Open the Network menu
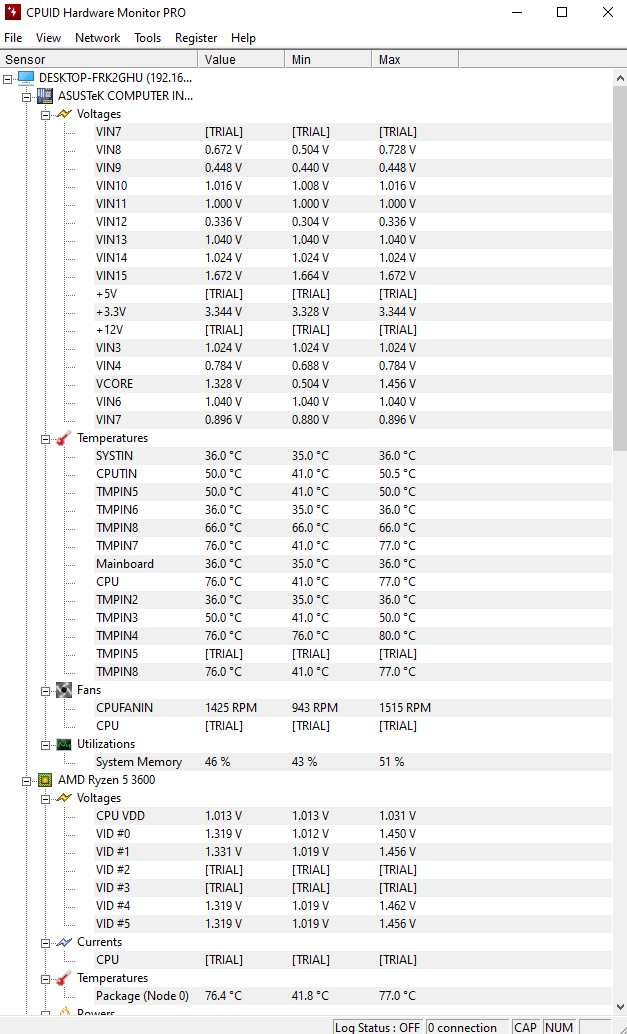Image resolution: width=627 pixels, height=1034 pixels. [97, 38]
